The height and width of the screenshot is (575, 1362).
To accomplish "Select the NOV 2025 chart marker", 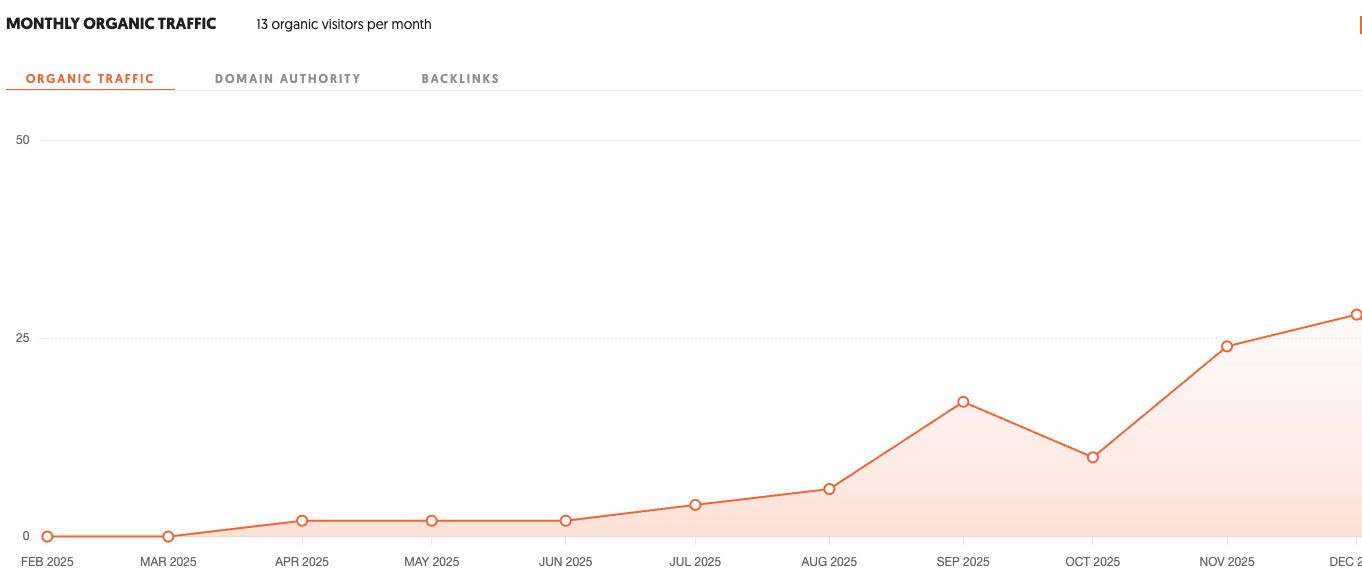I will (x=1227, y=347).
